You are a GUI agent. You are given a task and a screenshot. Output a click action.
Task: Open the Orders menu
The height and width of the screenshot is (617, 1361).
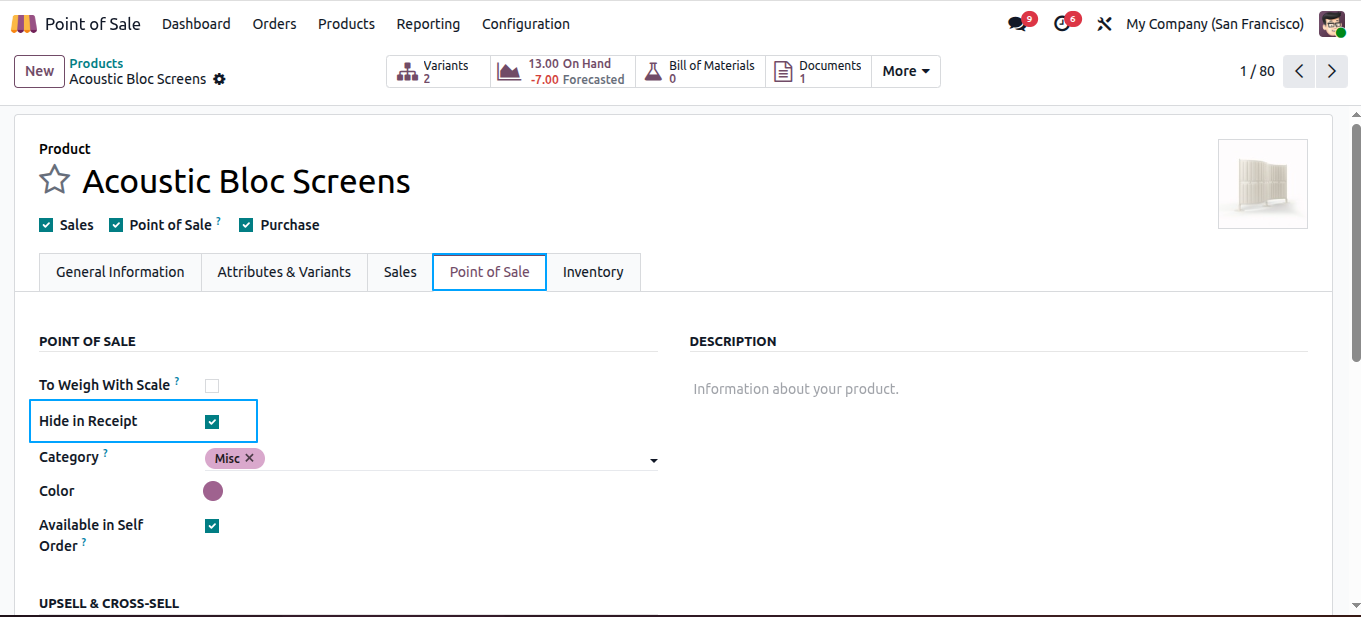(x=274, y=24)
